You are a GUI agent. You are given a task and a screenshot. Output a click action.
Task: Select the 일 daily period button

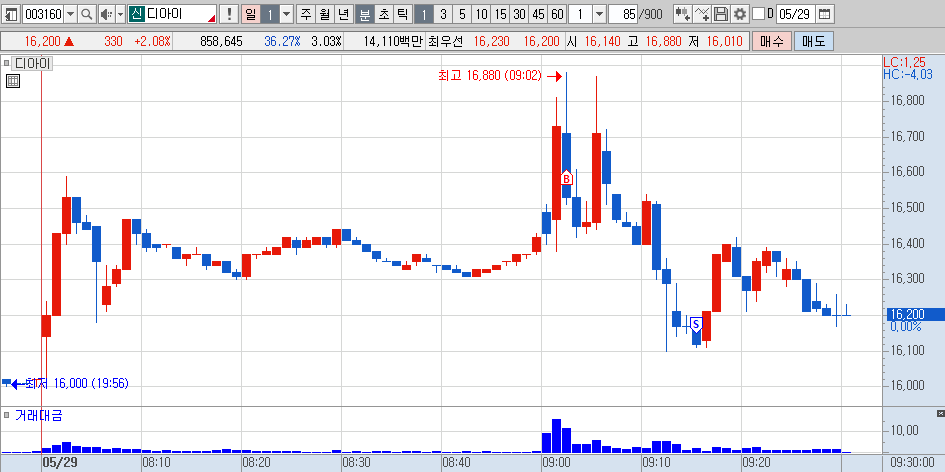251,14
